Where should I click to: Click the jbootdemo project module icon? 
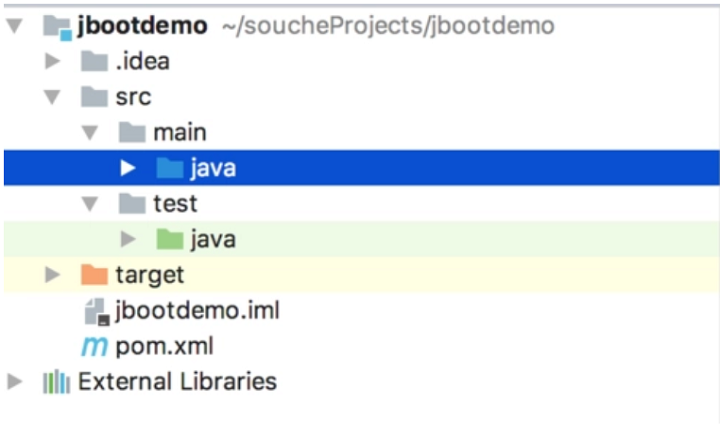pyautogui.click(x=57, y=27)
